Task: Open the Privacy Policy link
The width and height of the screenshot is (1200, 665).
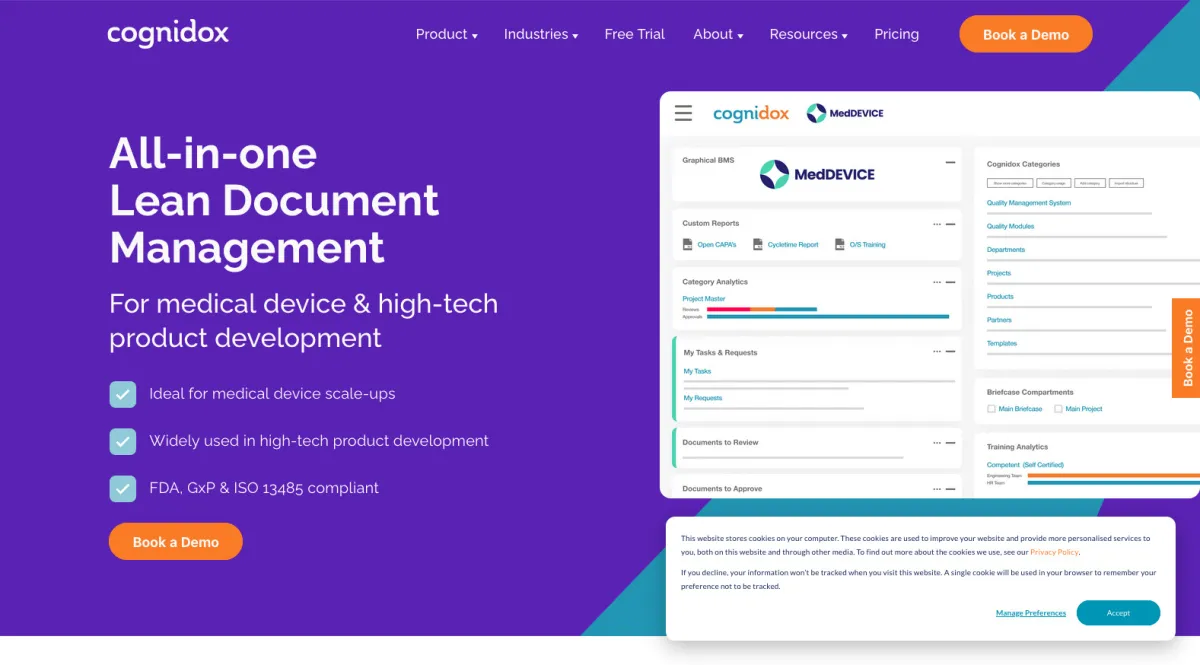Action: (1055, 552)
